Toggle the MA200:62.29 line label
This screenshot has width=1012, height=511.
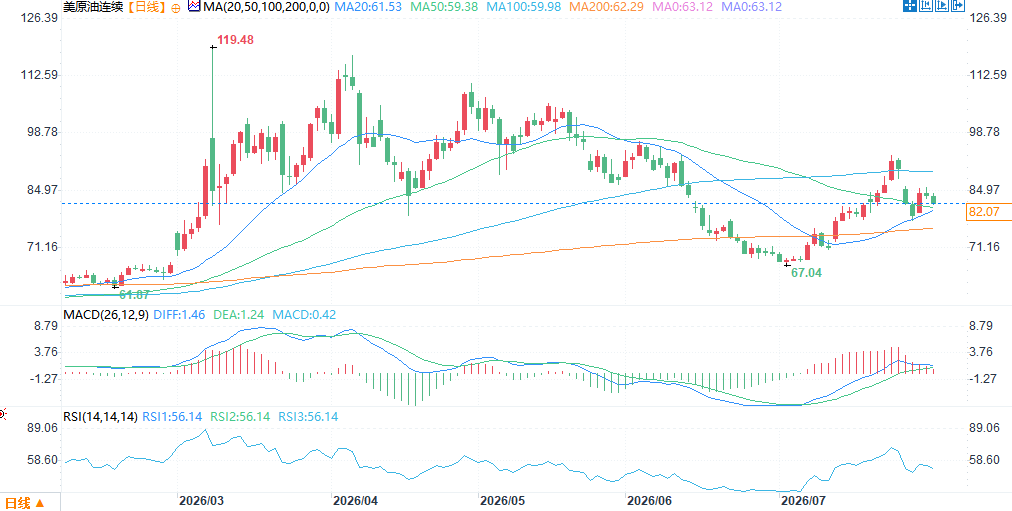(609, 7)
